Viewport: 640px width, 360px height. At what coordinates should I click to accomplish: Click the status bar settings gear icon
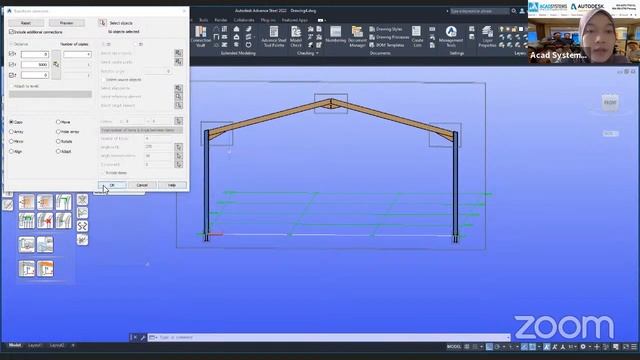click(583, 347)
